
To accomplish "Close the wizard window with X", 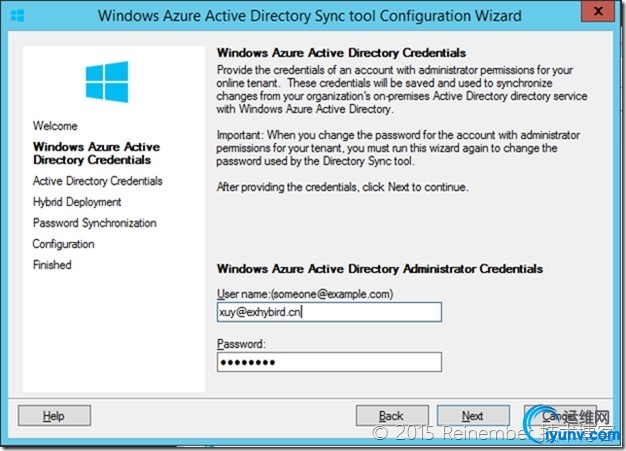I will tap(598, 11).
